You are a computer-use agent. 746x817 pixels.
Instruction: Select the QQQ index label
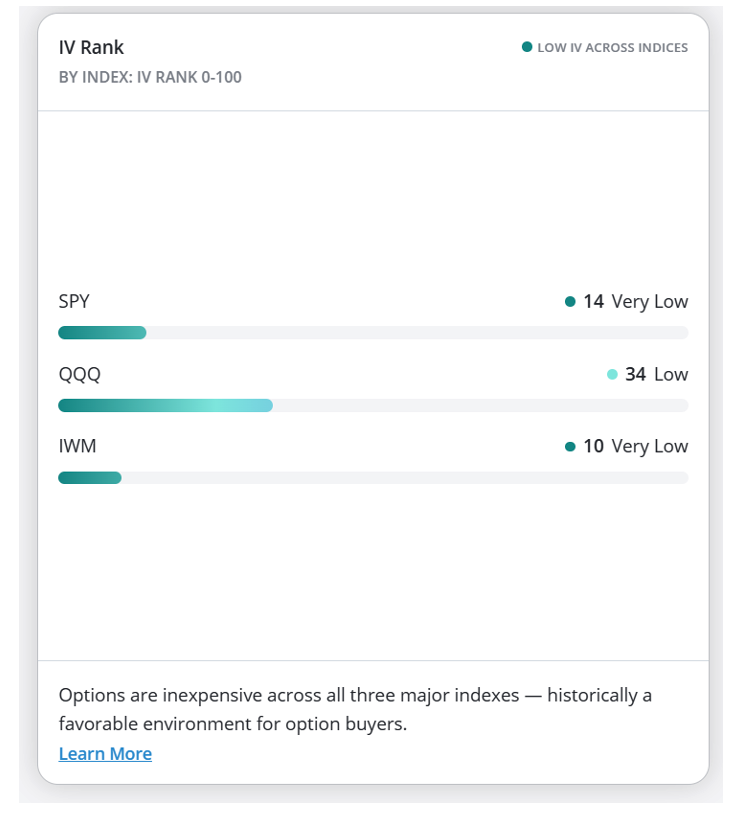coord(80,374)
